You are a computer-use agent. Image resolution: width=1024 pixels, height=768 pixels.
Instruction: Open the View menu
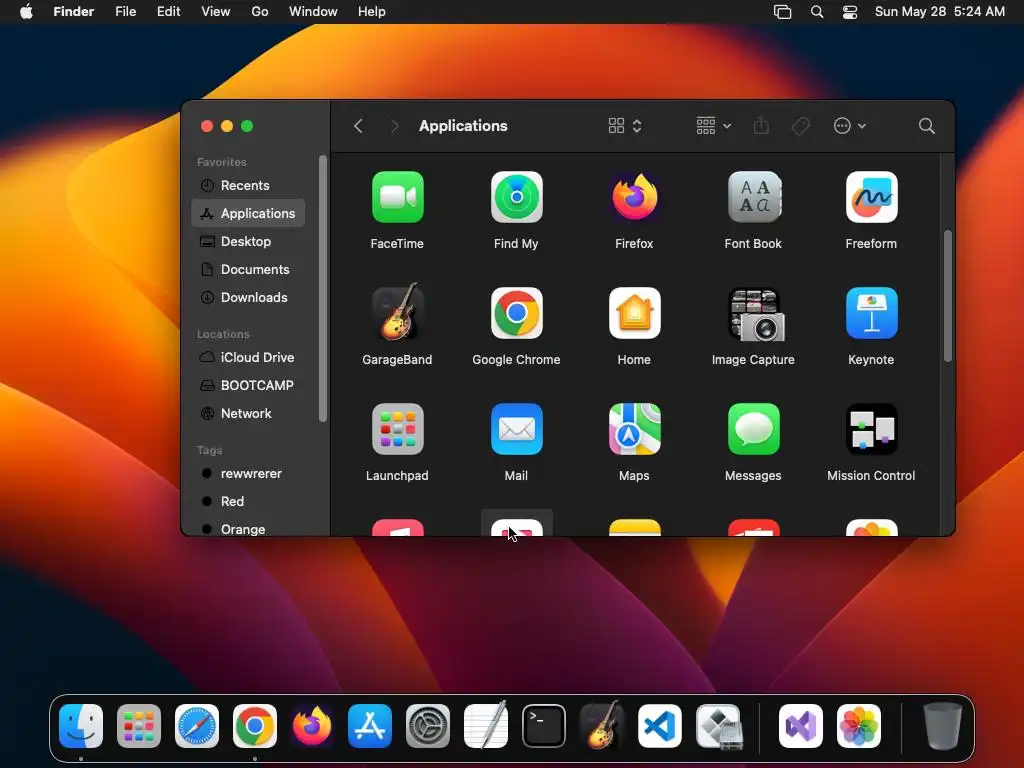tap(216, 12)
